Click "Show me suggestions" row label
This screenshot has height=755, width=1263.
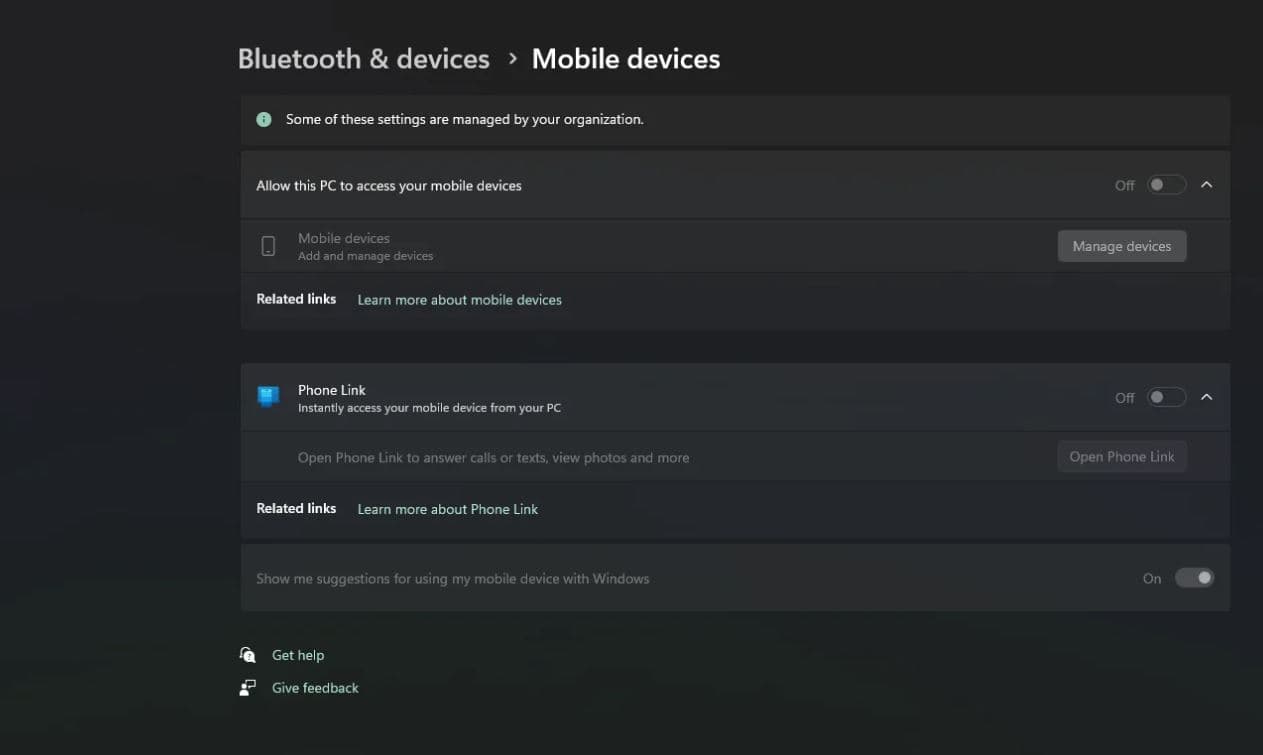pos(453,579)
